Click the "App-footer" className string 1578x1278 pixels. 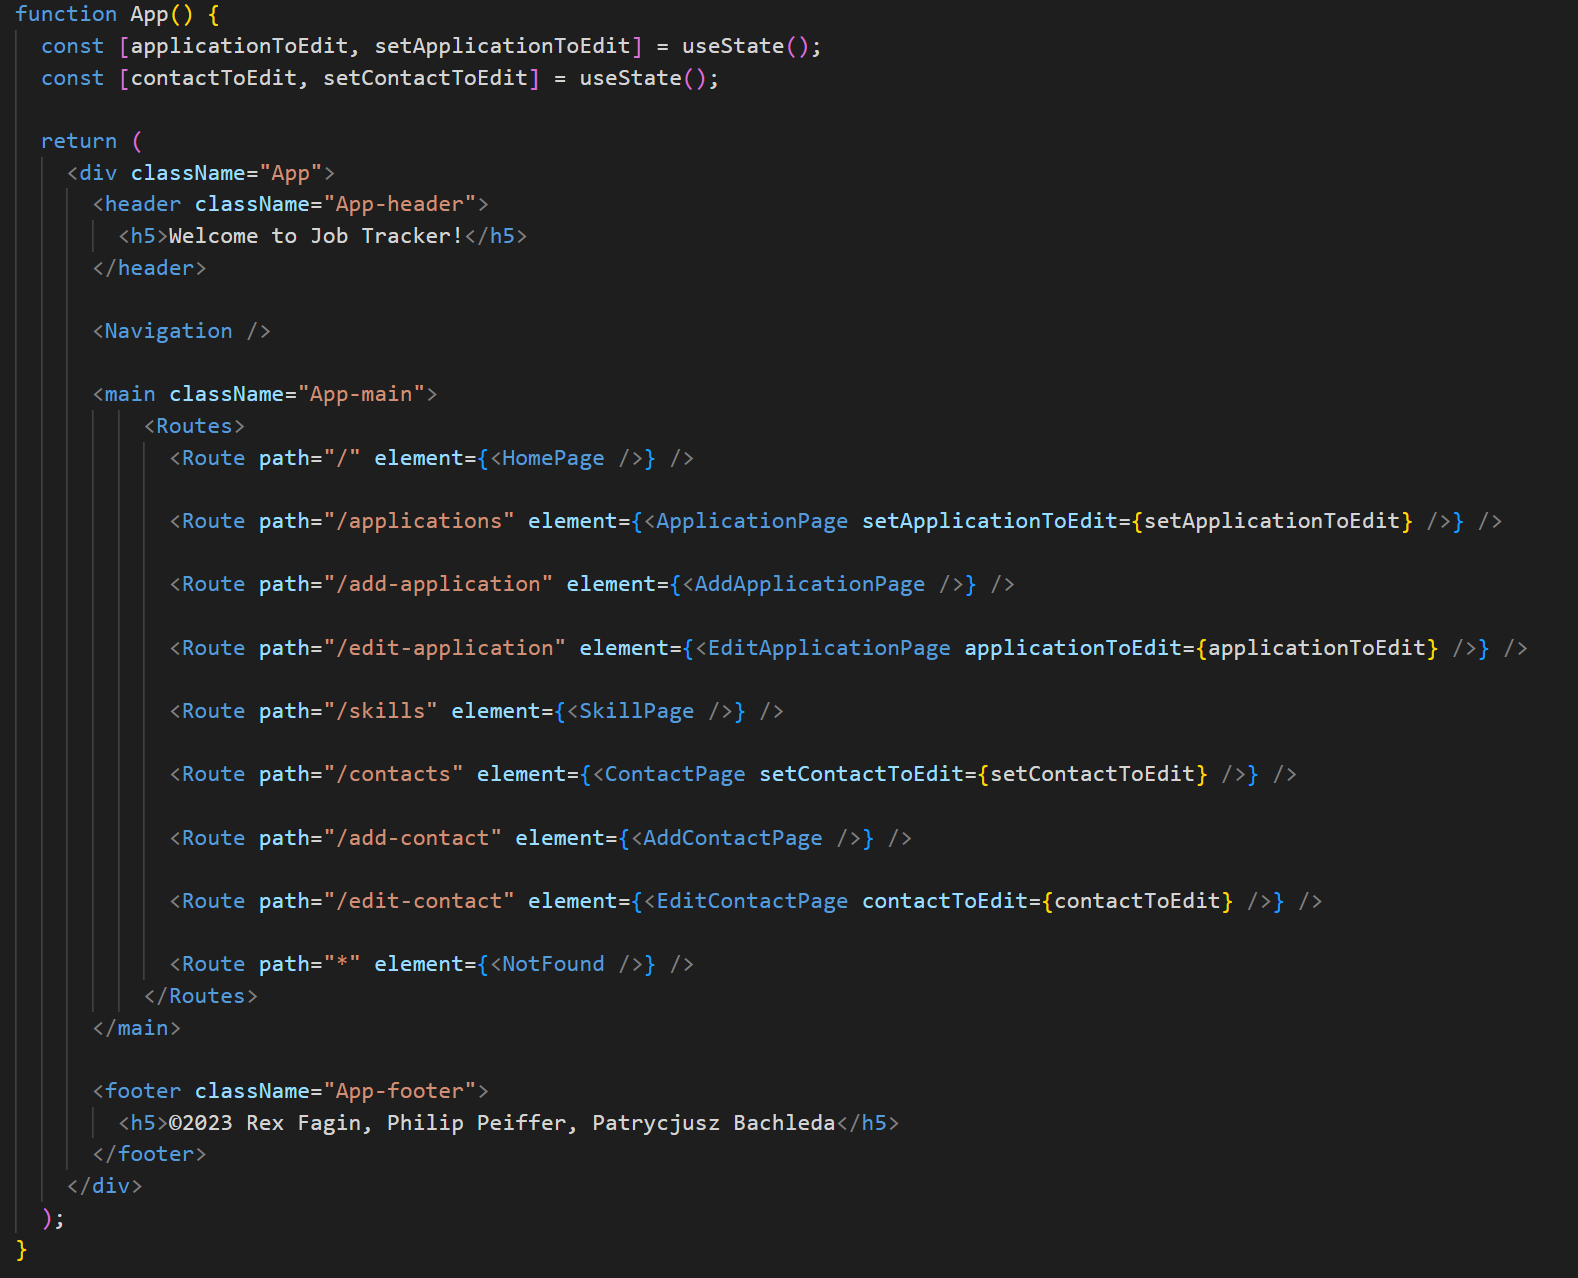tap(400, 1091)
